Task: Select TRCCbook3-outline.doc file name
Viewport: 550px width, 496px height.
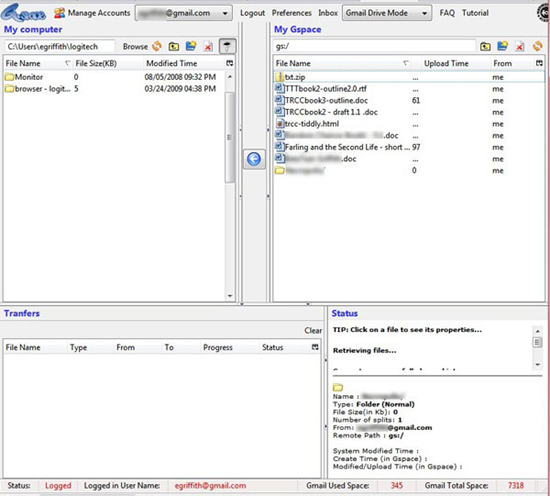Action: (326, 101)
